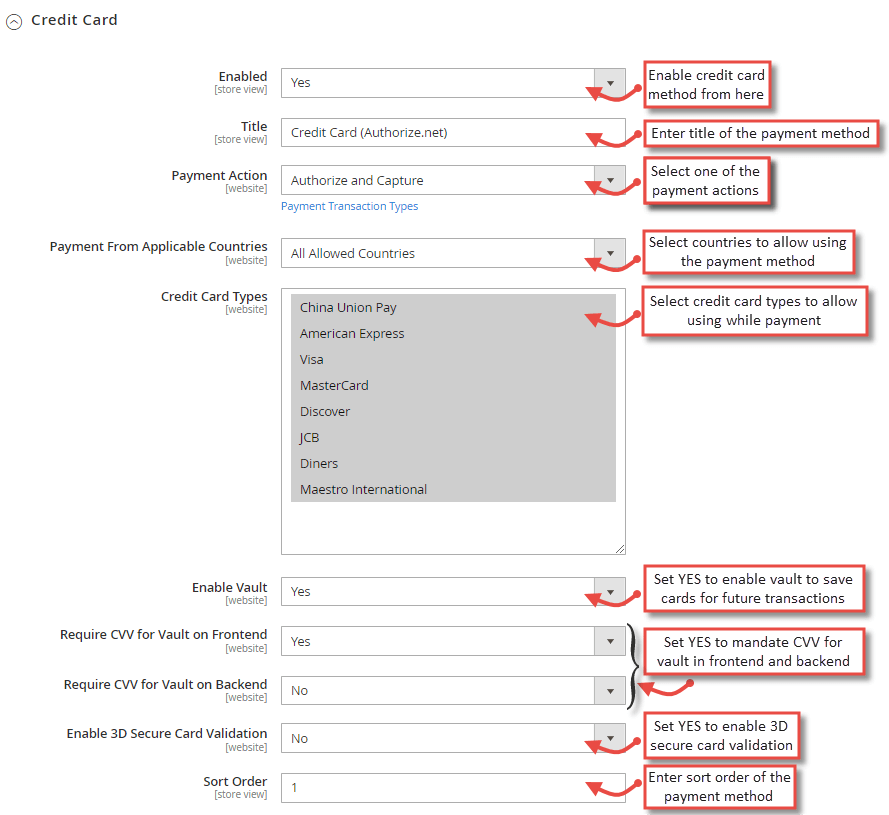Click the Payment Transaction Types link
The image size is (889, 815).
349,205
